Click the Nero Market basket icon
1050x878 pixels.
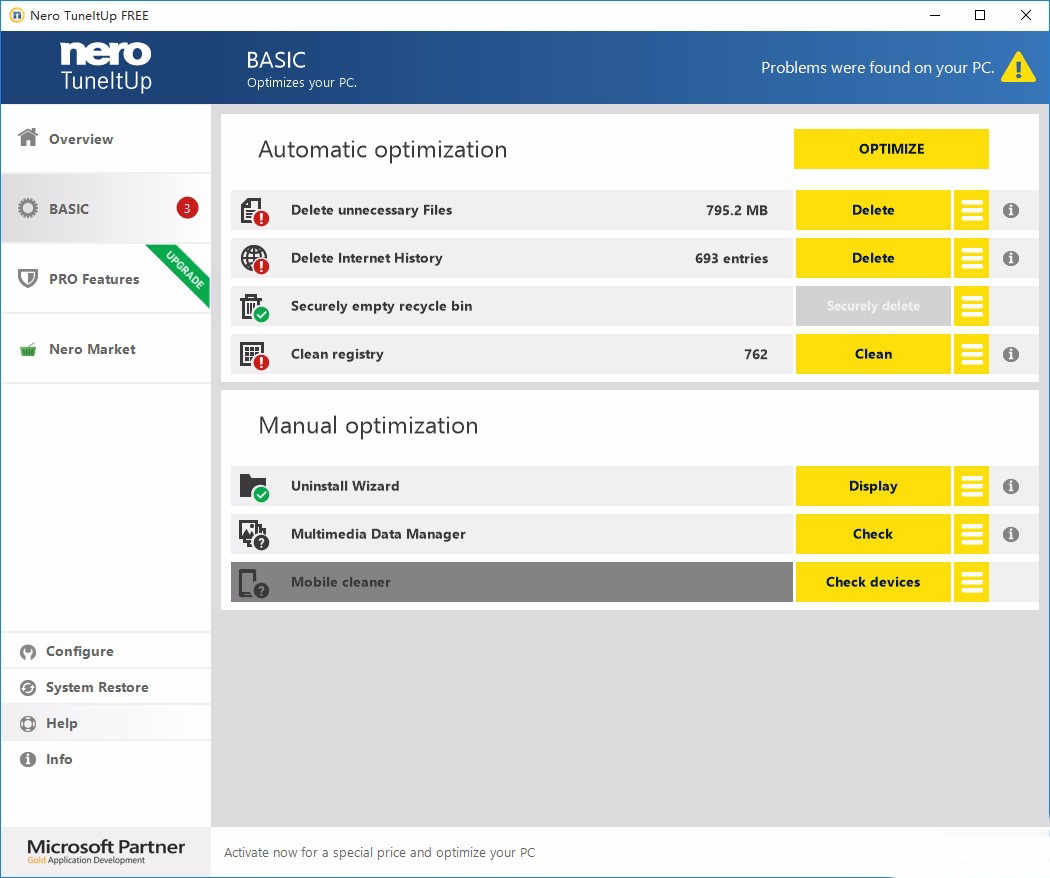click(x=28, y=349)
